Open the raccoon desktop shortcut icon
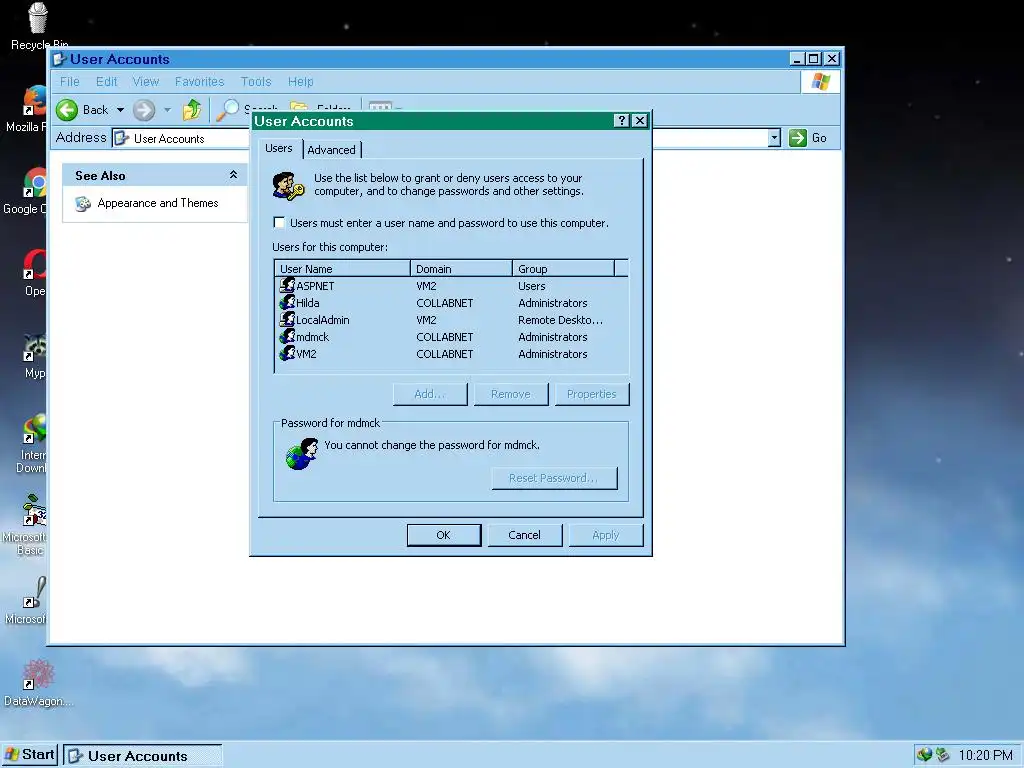 (x=35, y=347)
